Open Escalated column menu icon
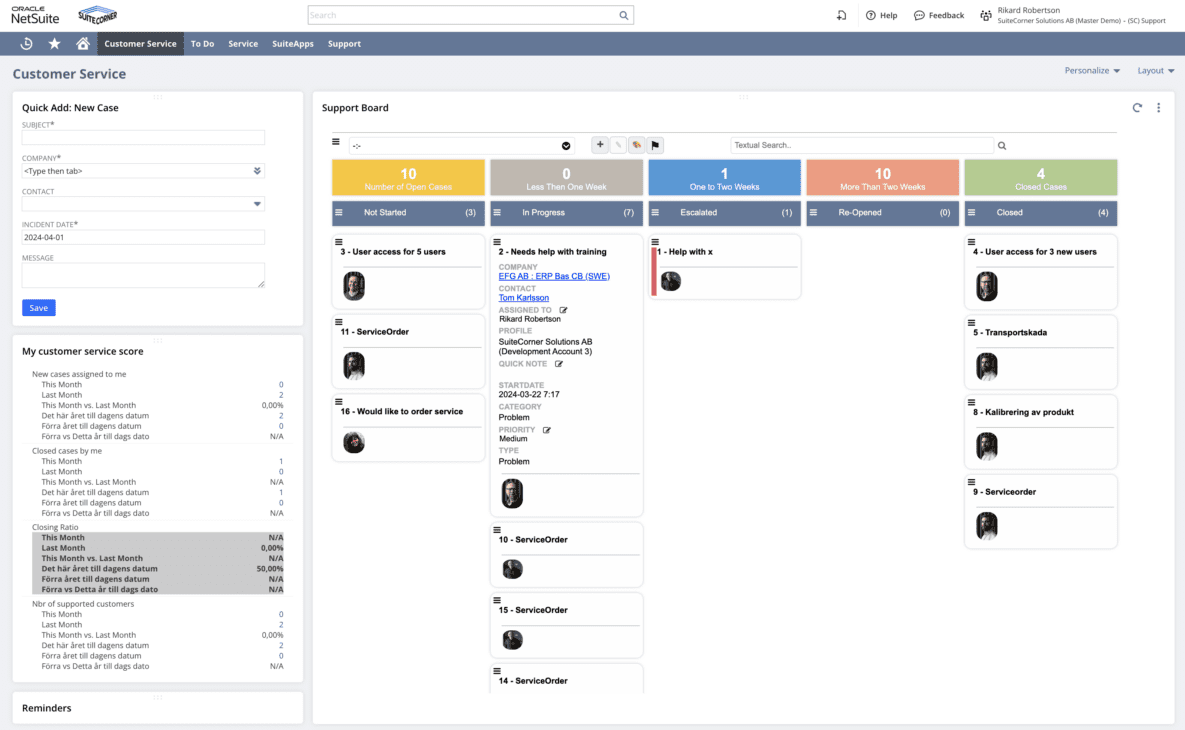Viewport: 1185px width, 730px height. [655, 212]
